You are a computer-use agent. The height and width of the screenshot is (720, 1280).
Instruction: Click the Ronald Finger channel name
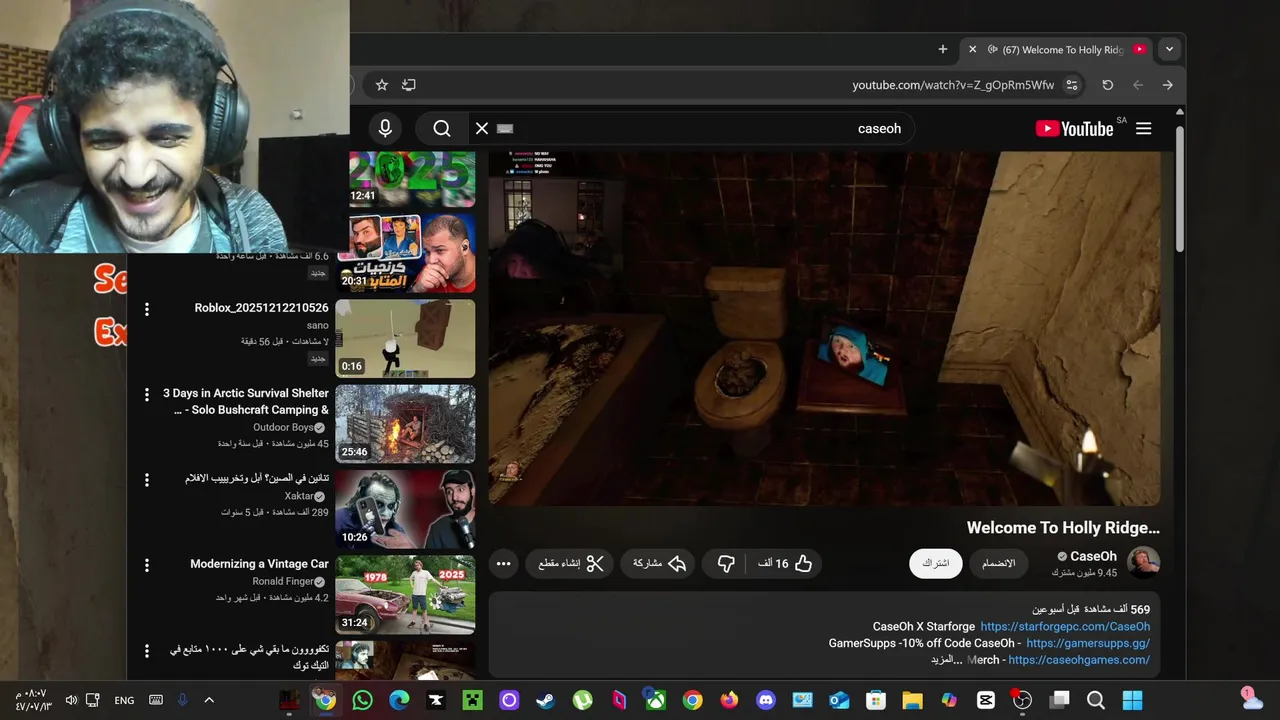point(282,581)
